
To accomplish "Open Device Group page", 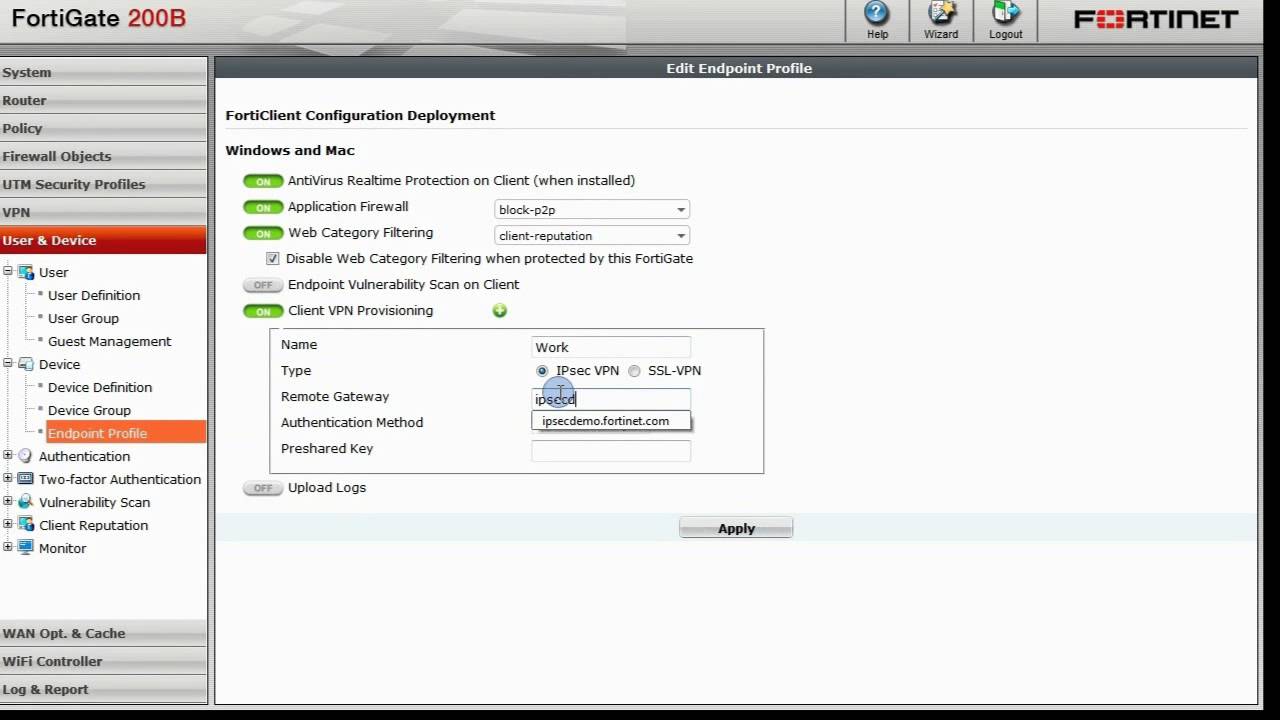I will pos(89,410).
